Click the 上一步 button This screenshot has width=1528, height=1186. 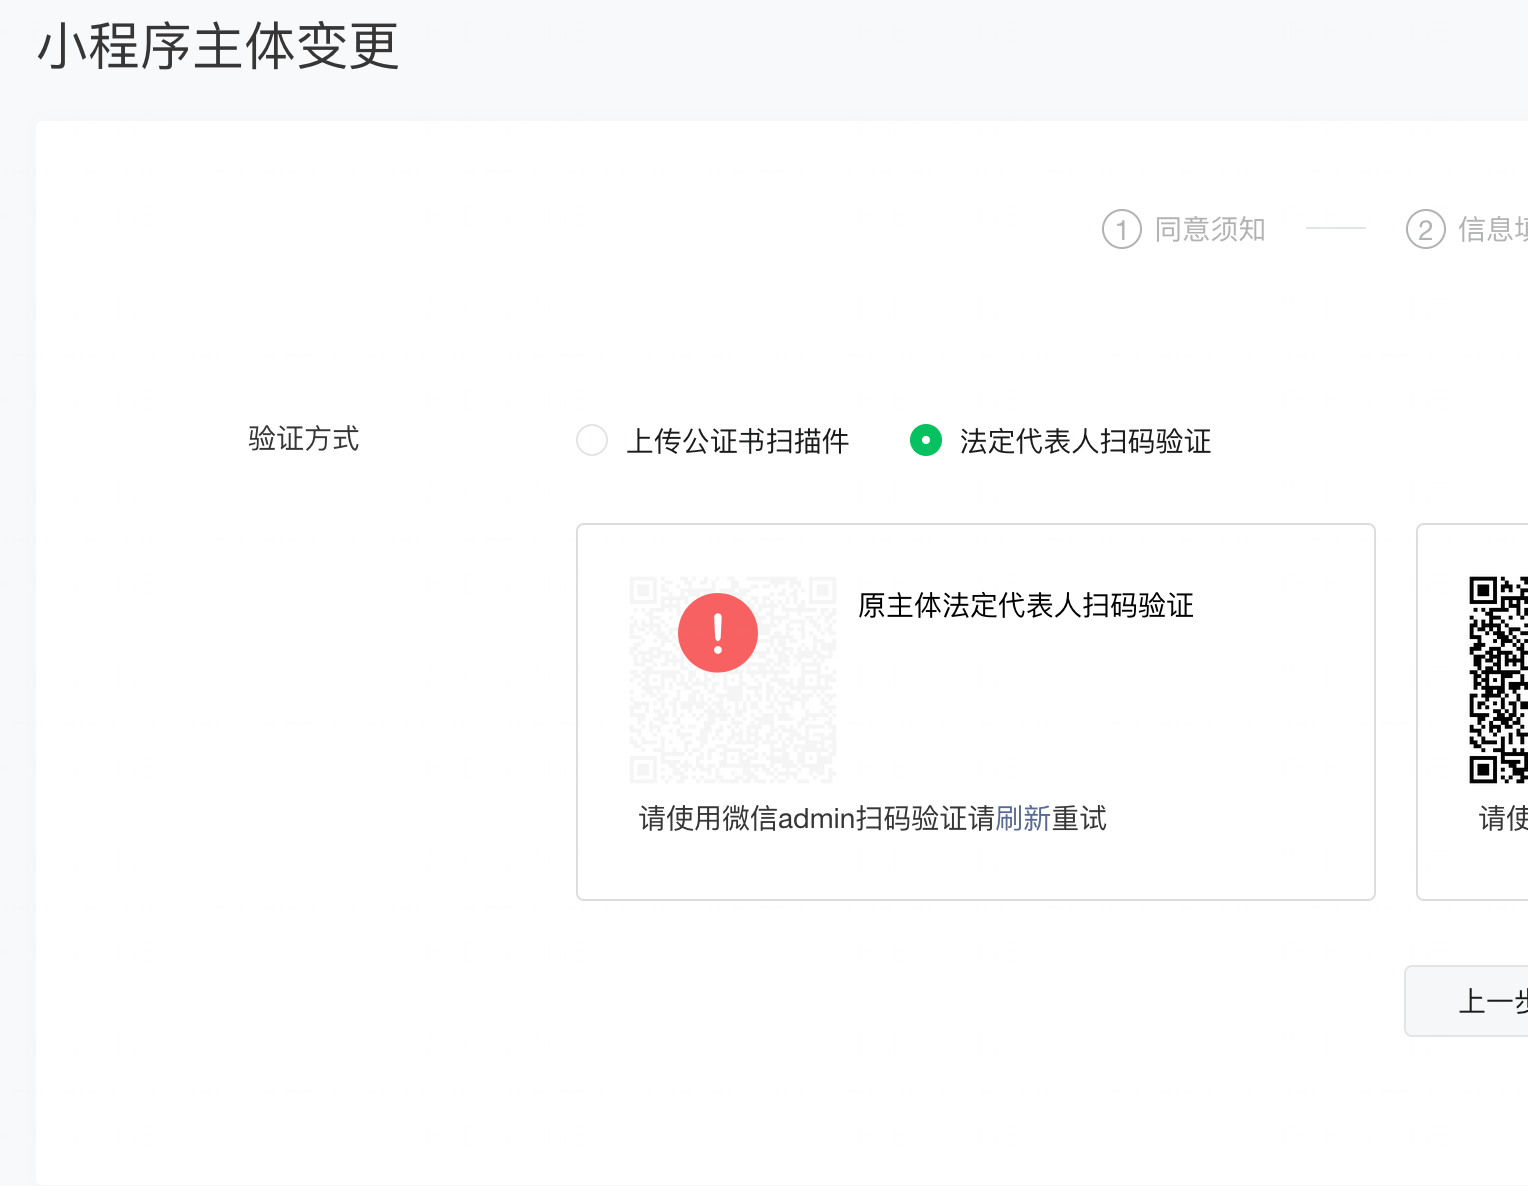click(1467, 1001)
